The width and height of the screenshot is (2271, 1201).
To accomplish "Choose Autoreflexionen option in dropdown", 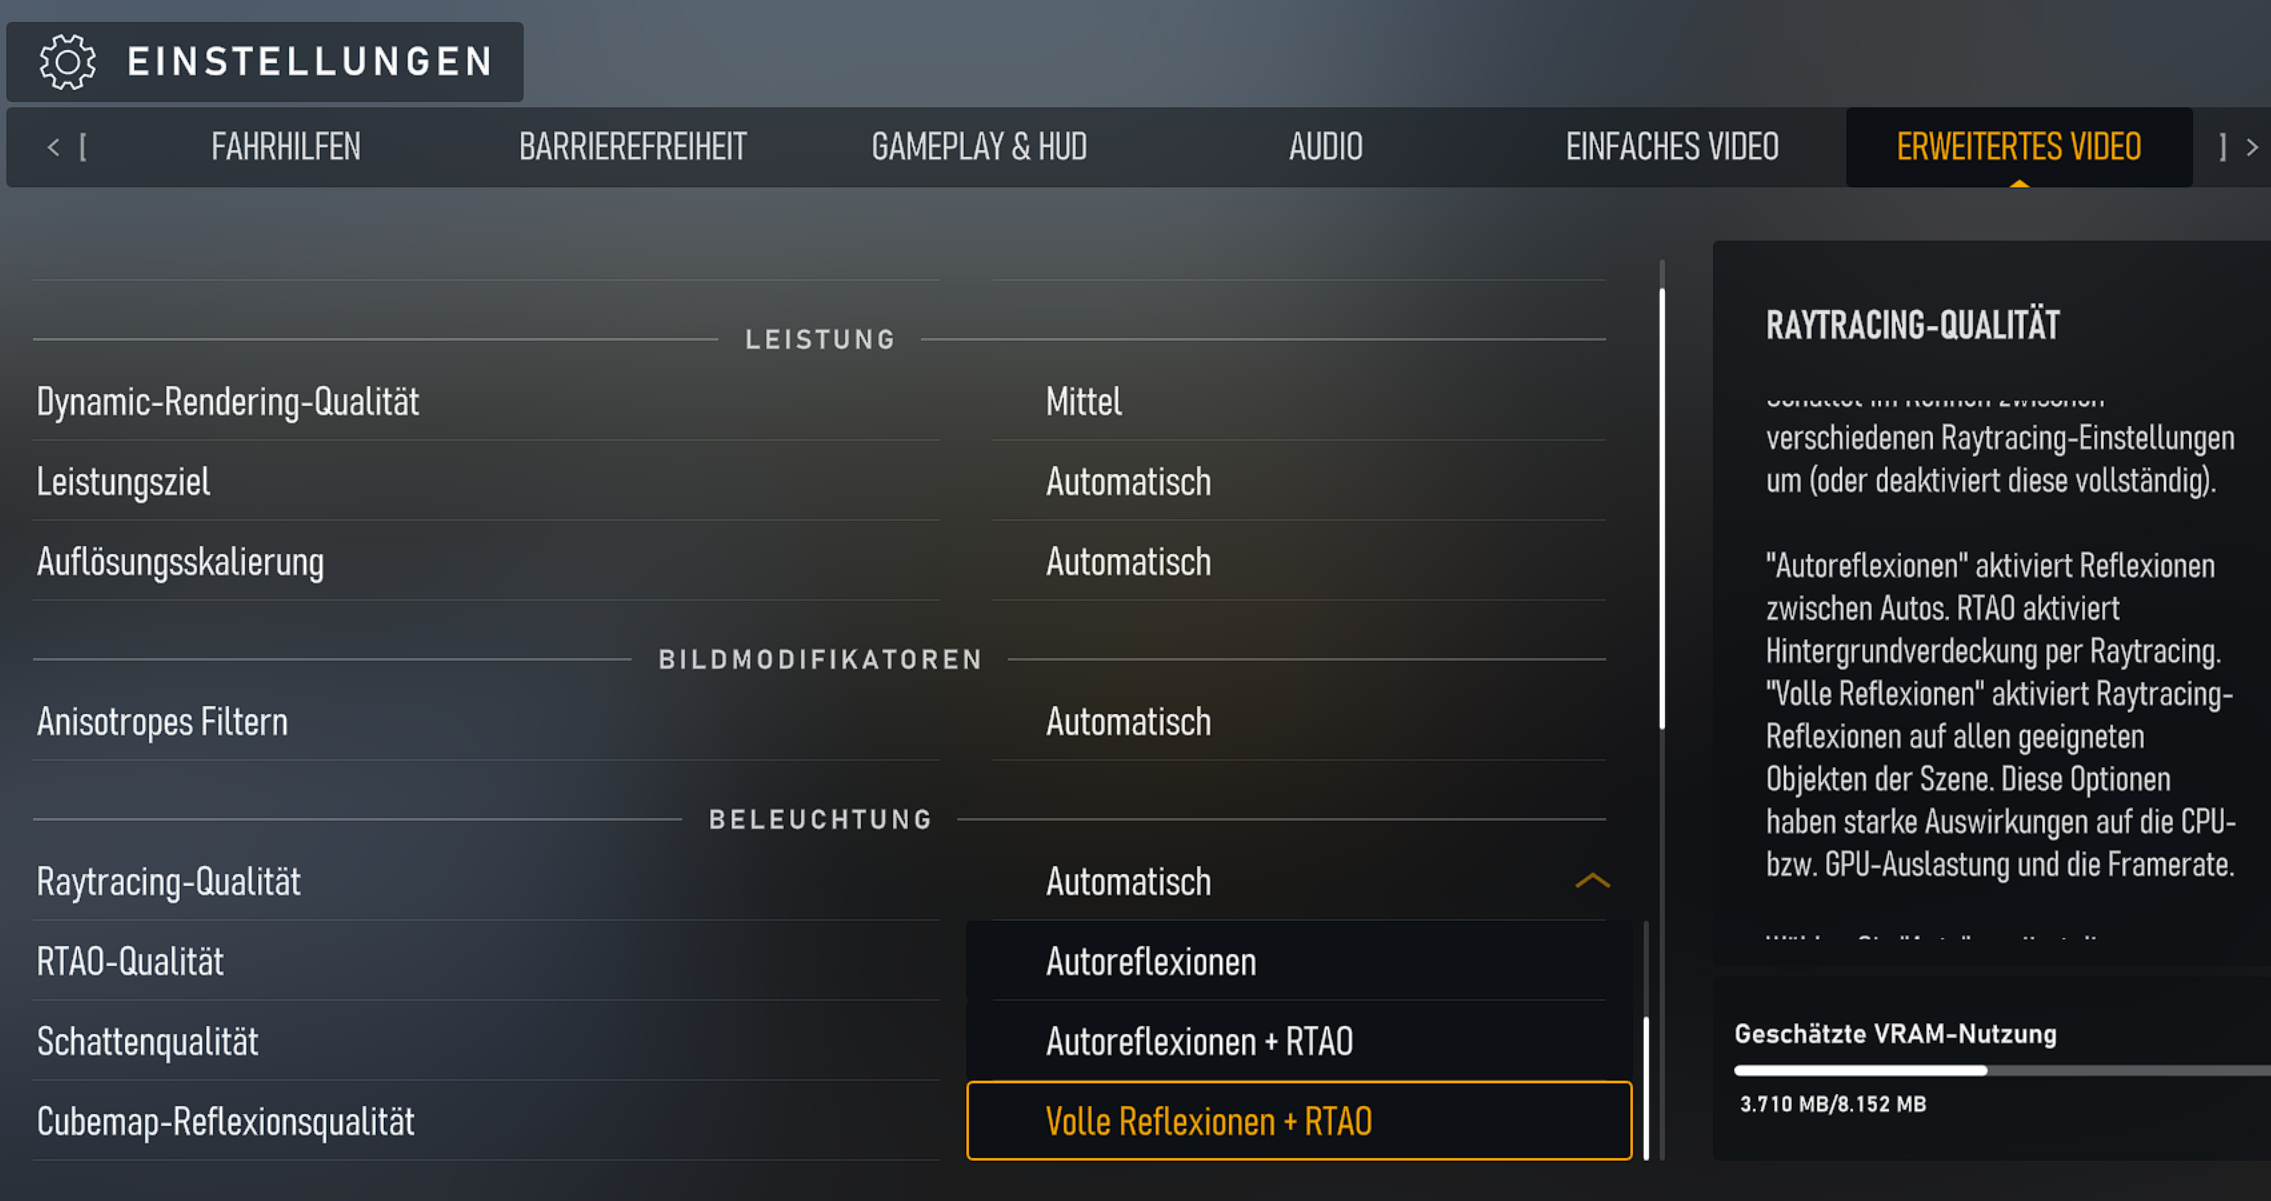I will tap(1299, 961).
